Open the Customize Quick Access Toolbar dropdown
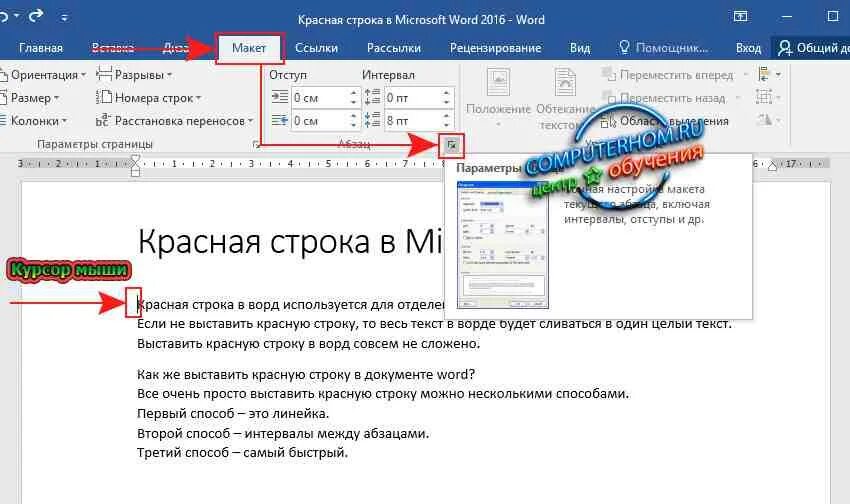The image size is (850, 504). pyautogui.click(x=64, y=18)
